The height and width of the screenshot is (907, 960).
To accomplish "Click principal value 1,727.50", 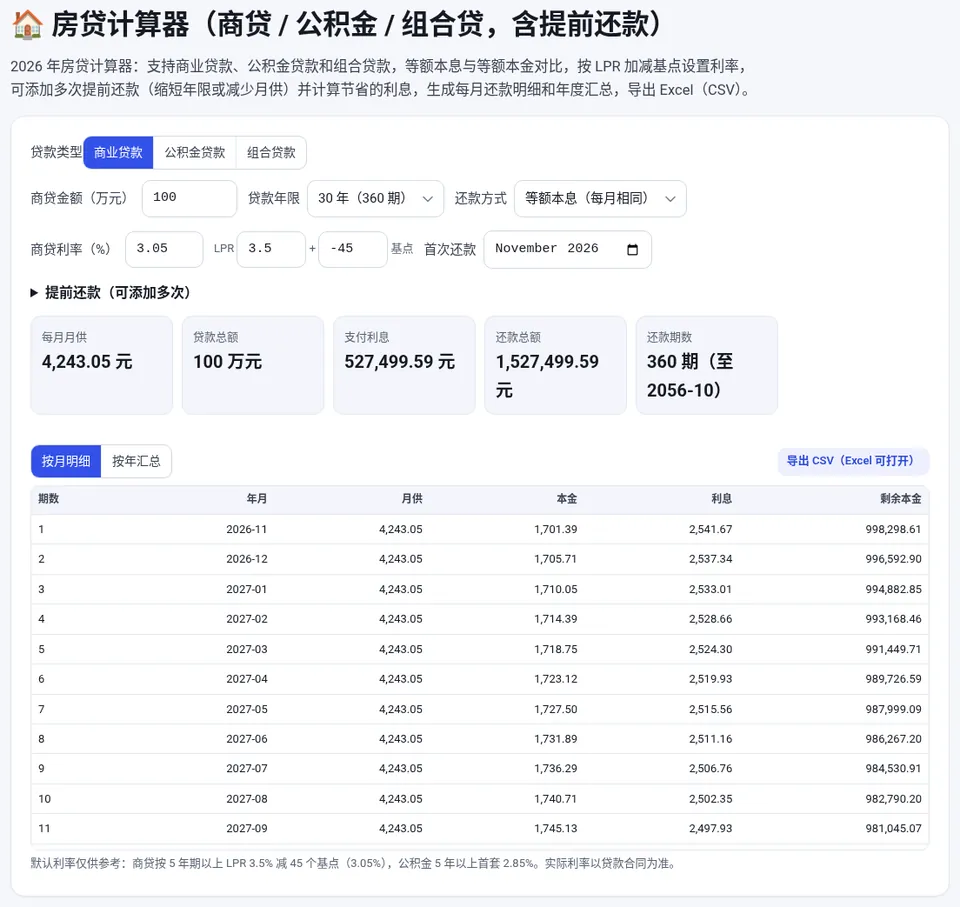I will click(556, 709).
